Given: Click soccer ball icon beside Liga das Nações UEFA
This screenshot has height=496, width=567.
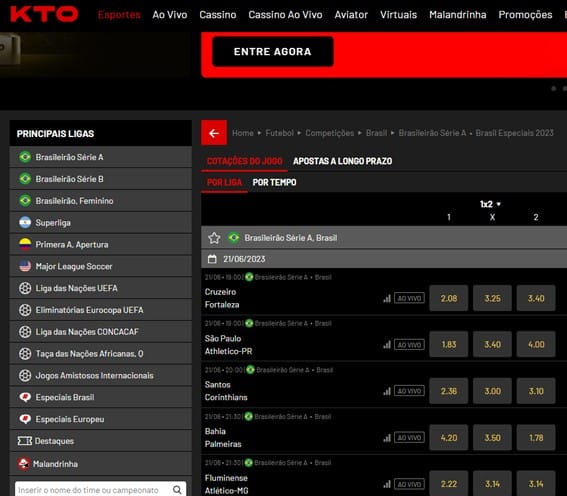Looking at the screenshot, I should click(25, 288).
